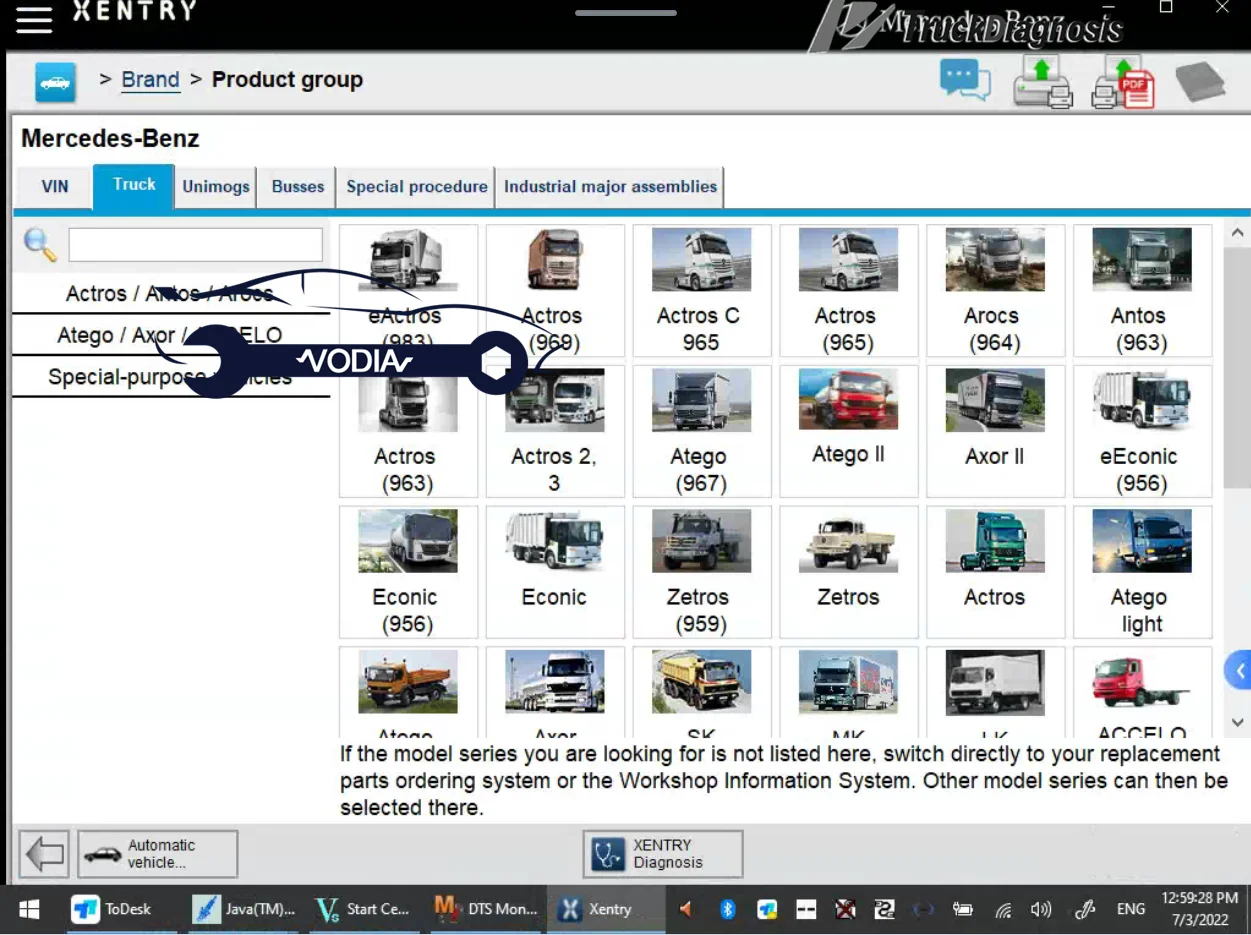Image resolution: width=1251 pixels, height=935 pixels.
Task: Select the Antos (963) tile
Action: [x=1142, y=291]
